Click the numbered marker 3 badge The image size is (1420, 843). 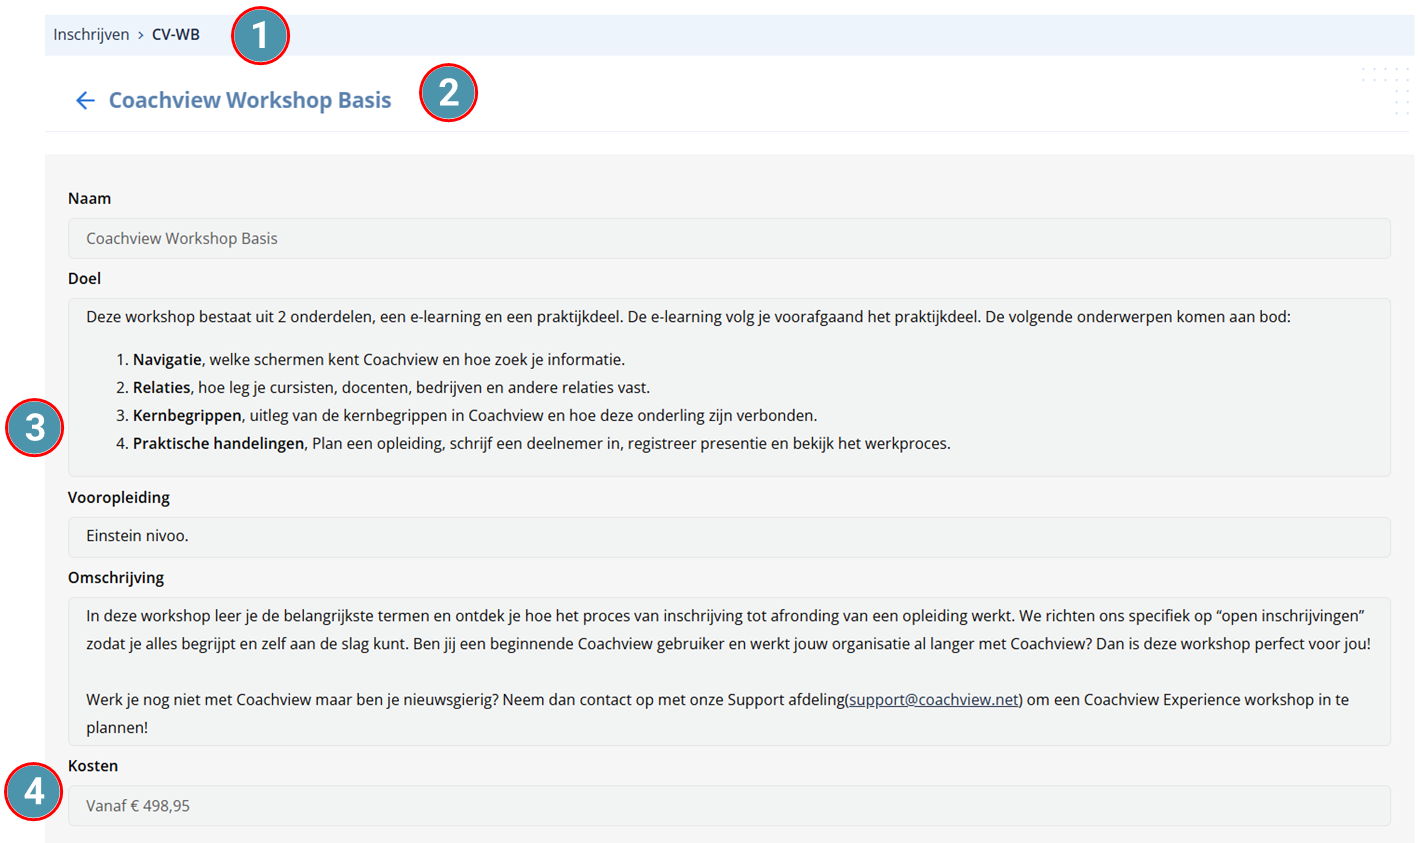35,428
